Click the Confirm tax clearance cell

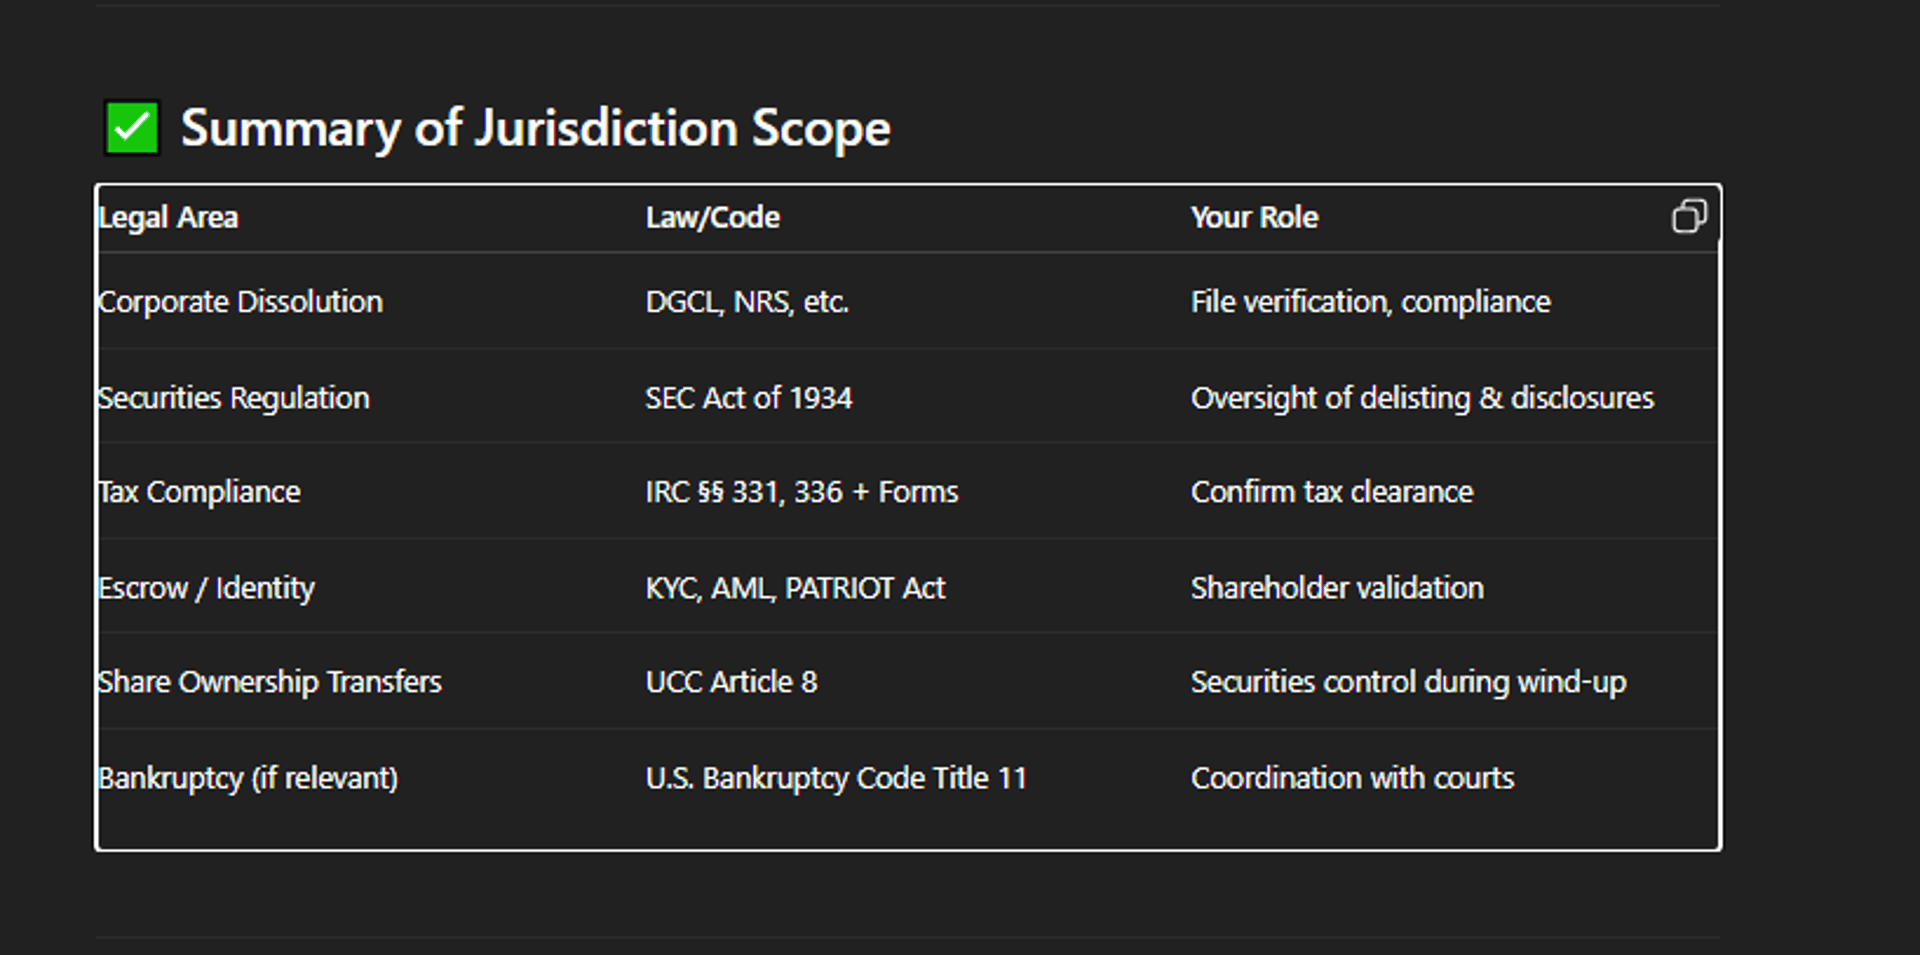click(x=1331, y=492)
